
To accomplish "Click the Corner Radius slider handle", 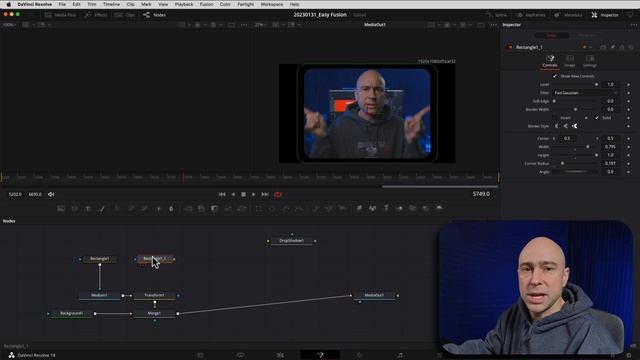I will pyautogui.click(x=562, y=164).
